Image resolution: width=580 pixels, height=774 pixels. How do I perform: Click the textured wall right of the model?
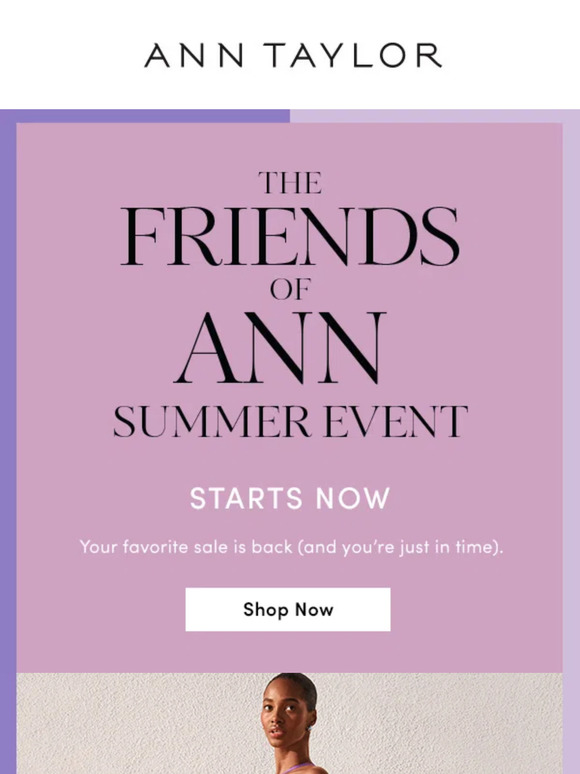(x=444, y=723)
